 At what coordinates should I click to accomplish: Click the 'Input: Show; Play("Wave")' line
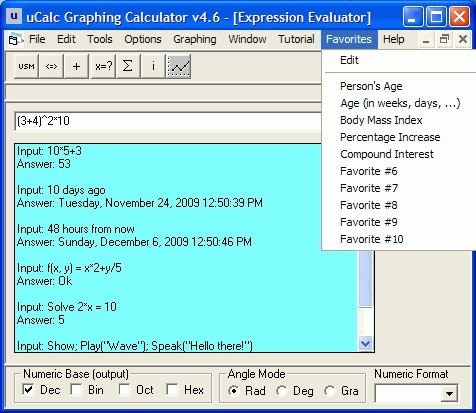point(135,346)
